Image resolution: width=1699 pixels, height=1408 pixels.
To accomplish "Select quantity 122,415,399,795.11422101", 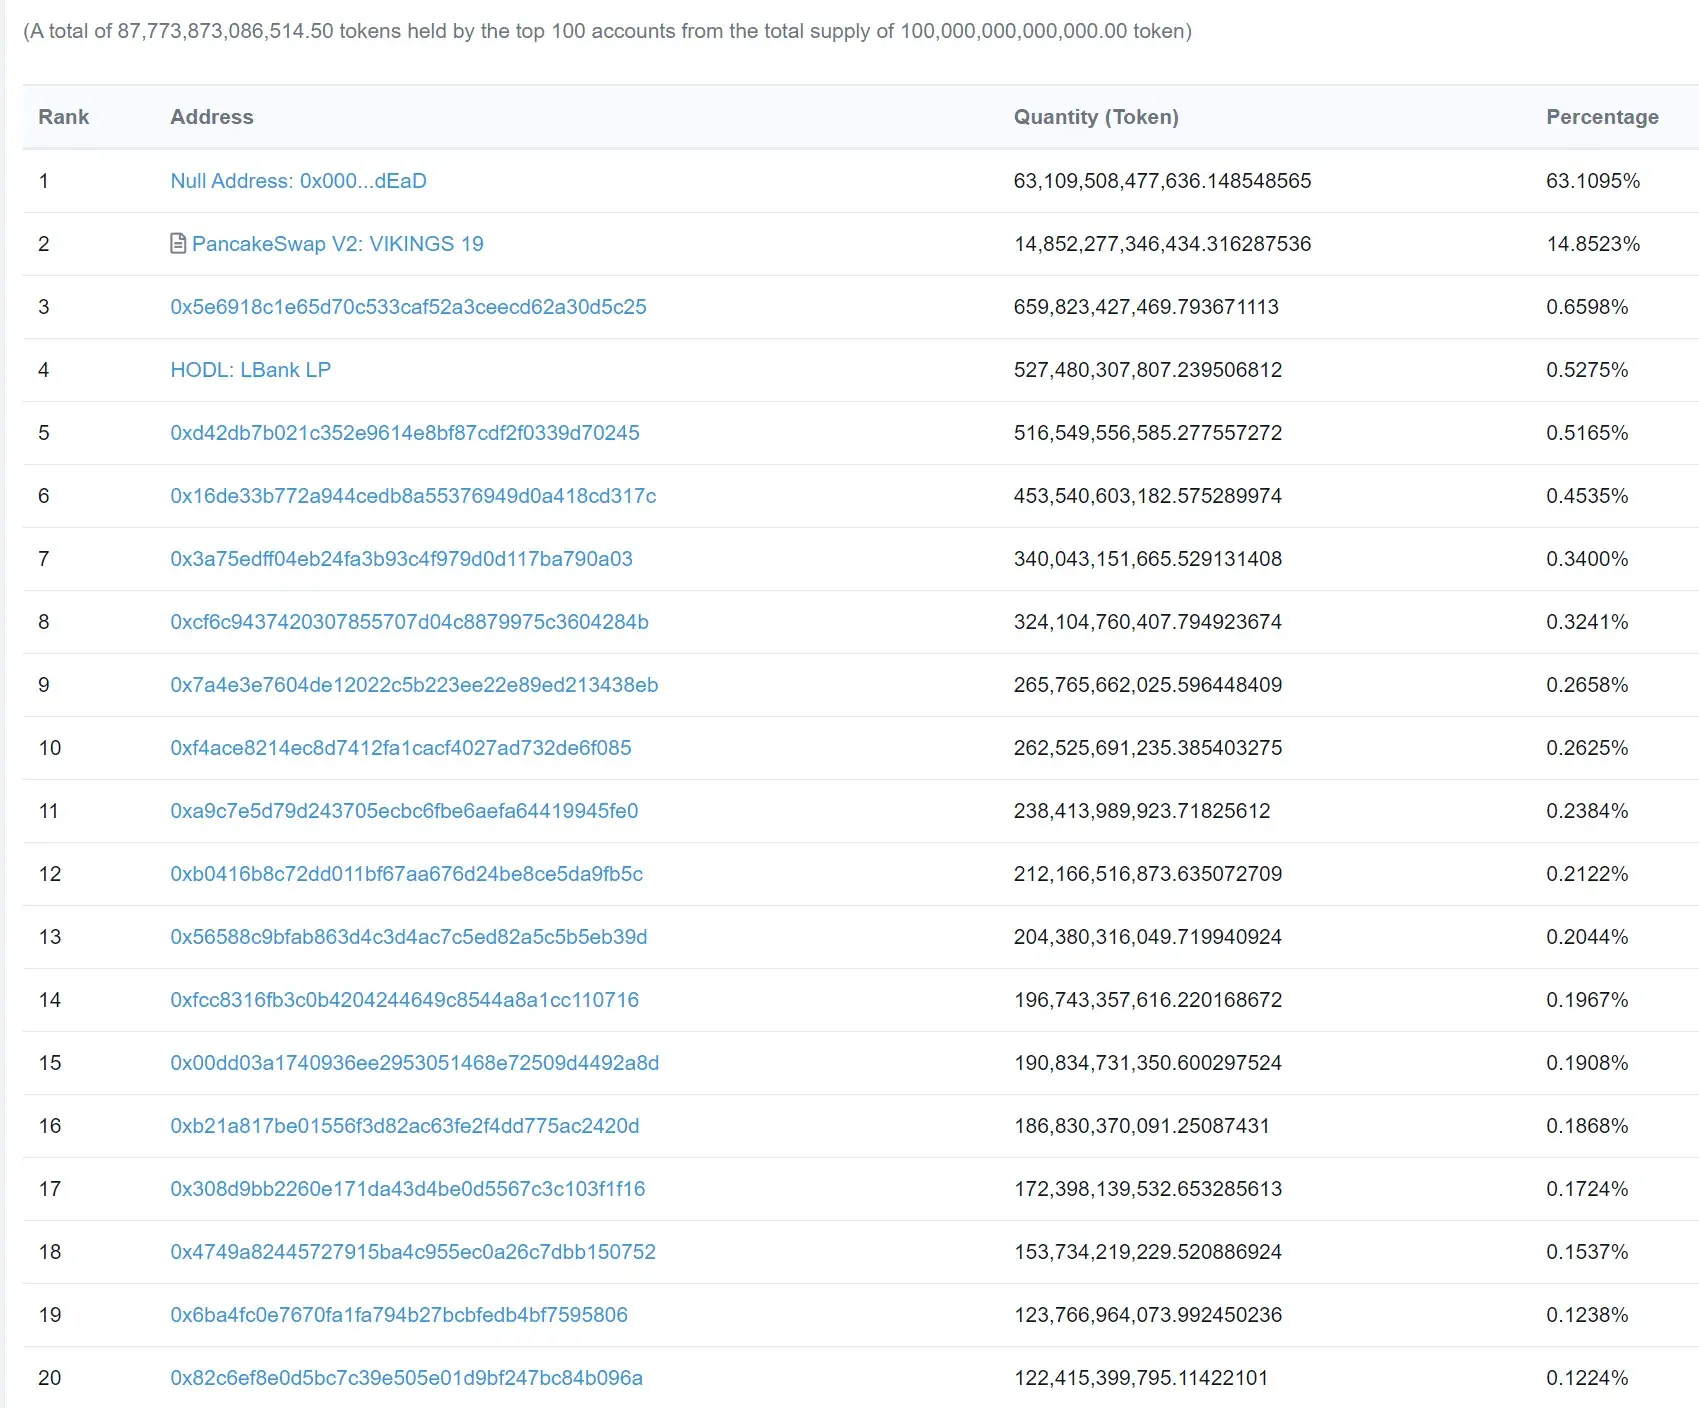I will 1141,1378.
